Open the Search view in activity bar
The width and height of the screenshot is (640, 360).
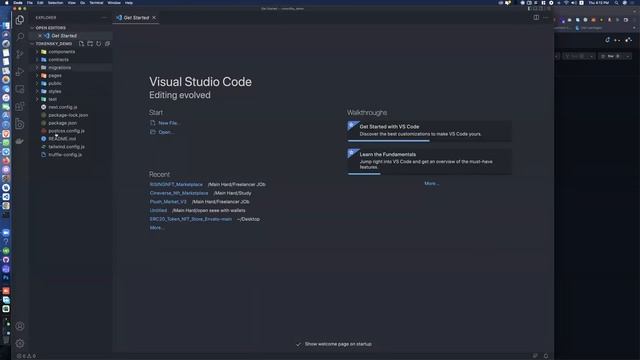[20, 37]
